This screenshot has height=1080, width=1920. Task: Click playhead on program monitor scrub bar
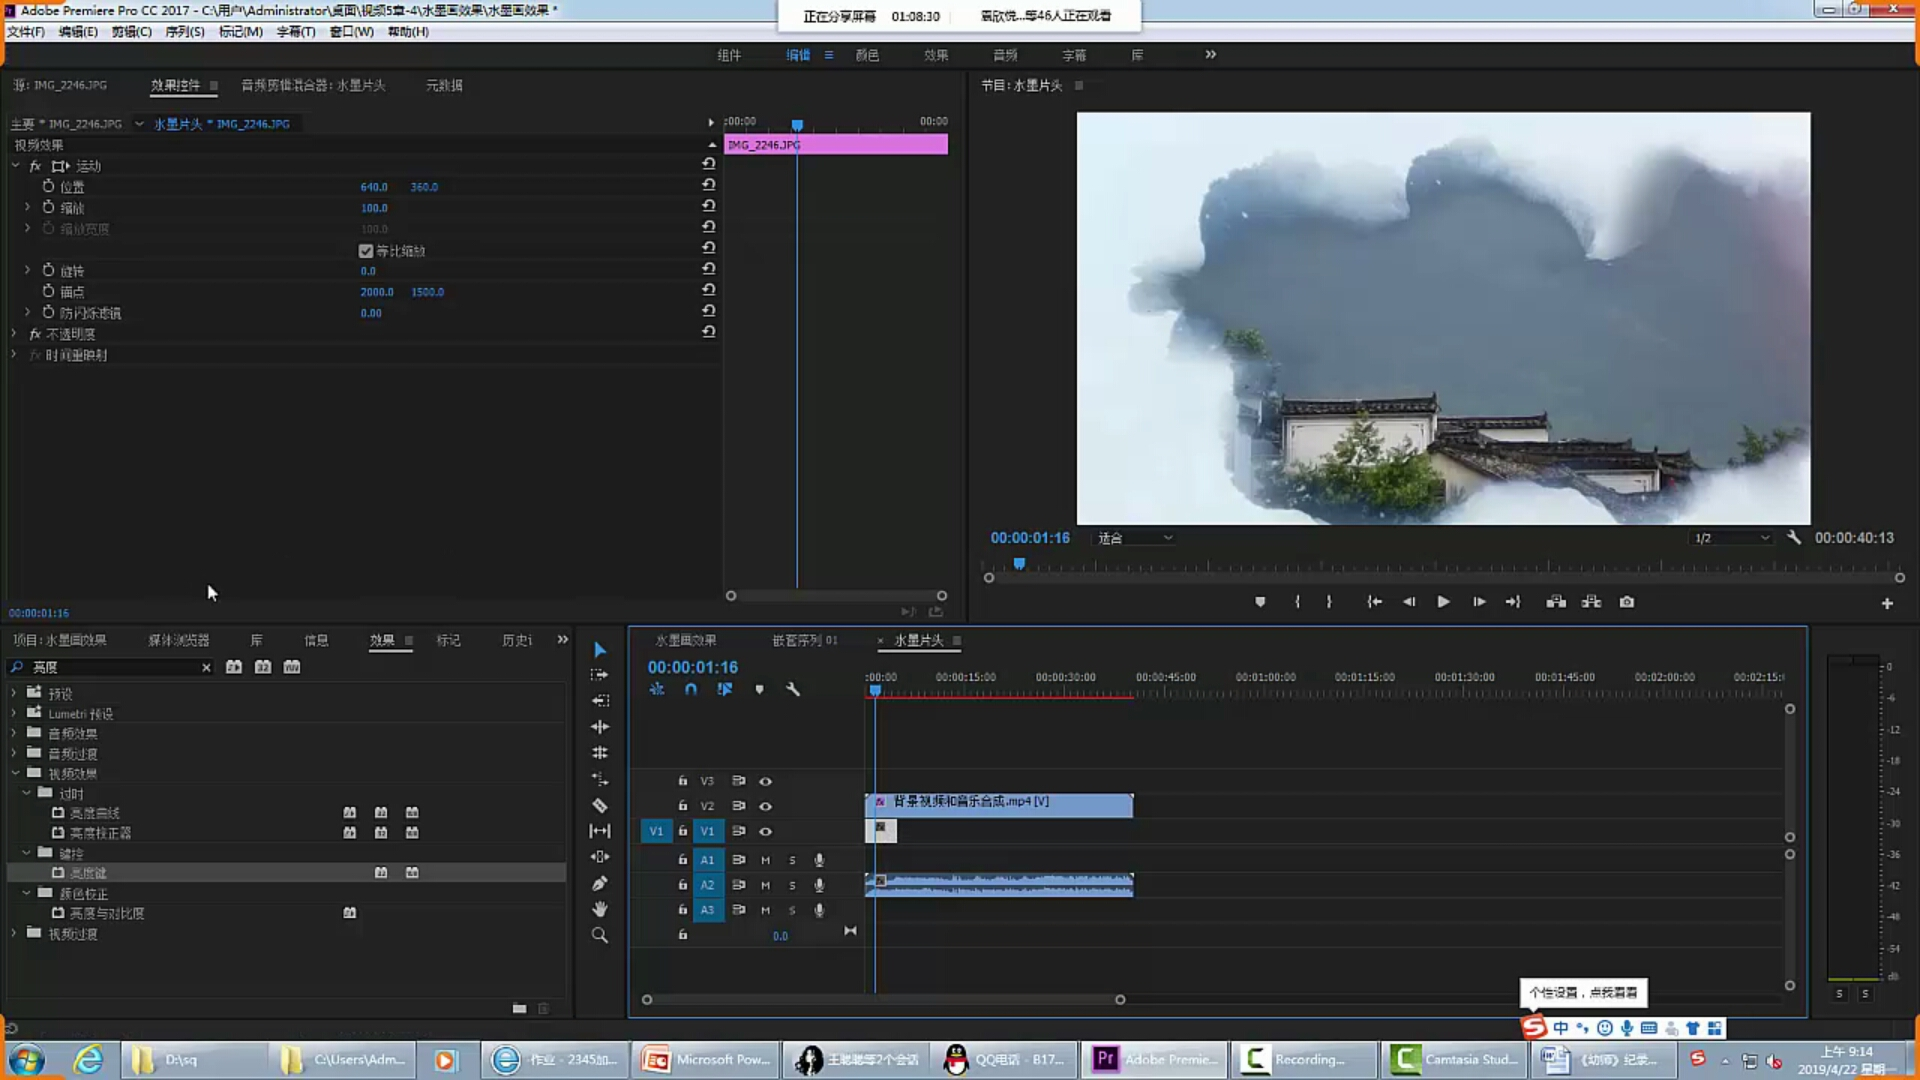[x=1019, y=565]
